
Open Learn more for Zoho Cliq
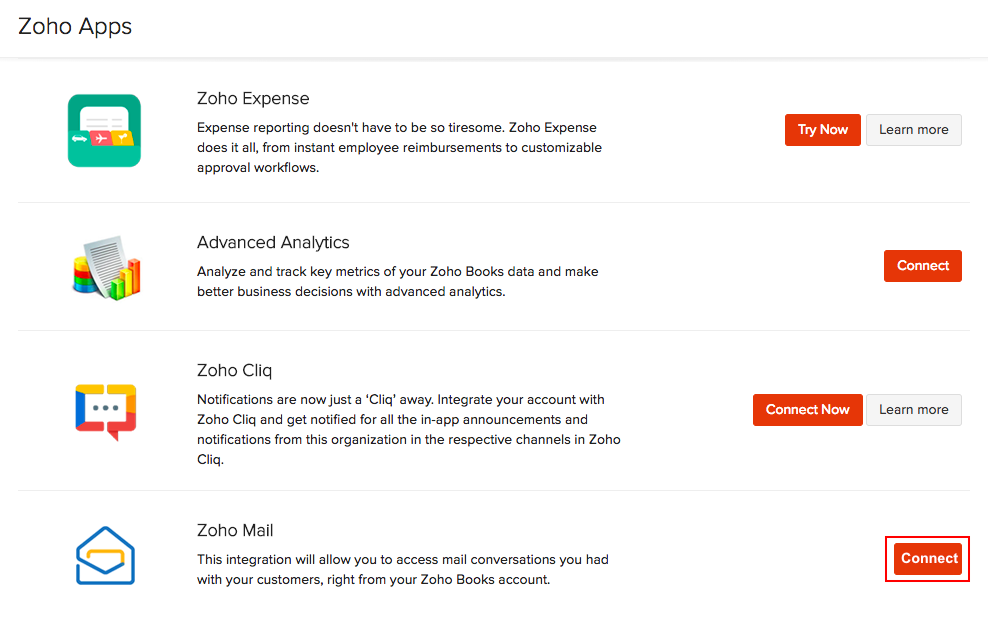tap(913, 409)
